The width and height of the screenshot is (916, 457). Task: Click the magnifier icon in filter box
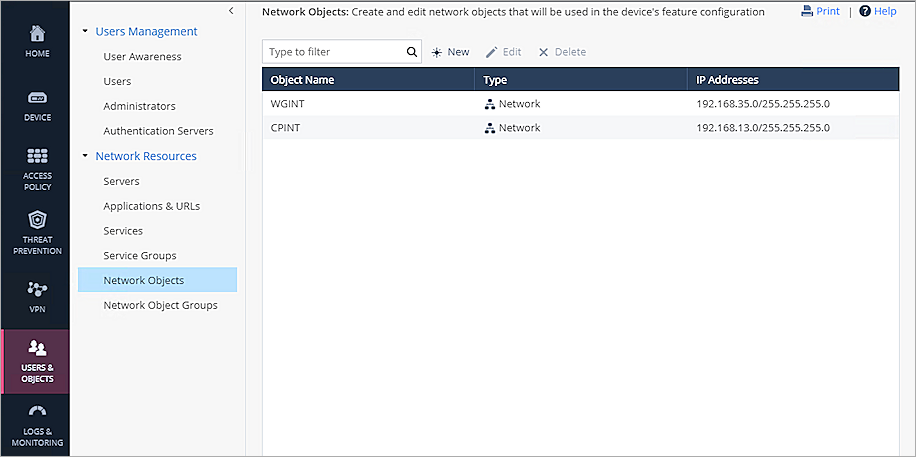pos(412,52)
